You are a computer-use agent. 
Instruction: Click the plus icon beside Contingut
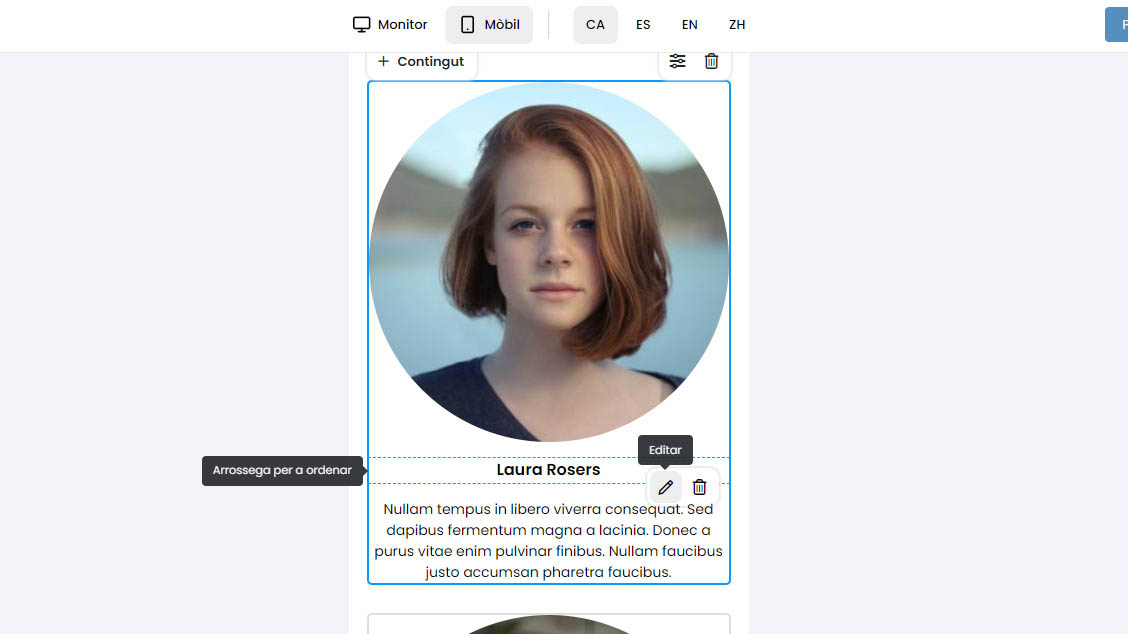(x=383, y=61)
